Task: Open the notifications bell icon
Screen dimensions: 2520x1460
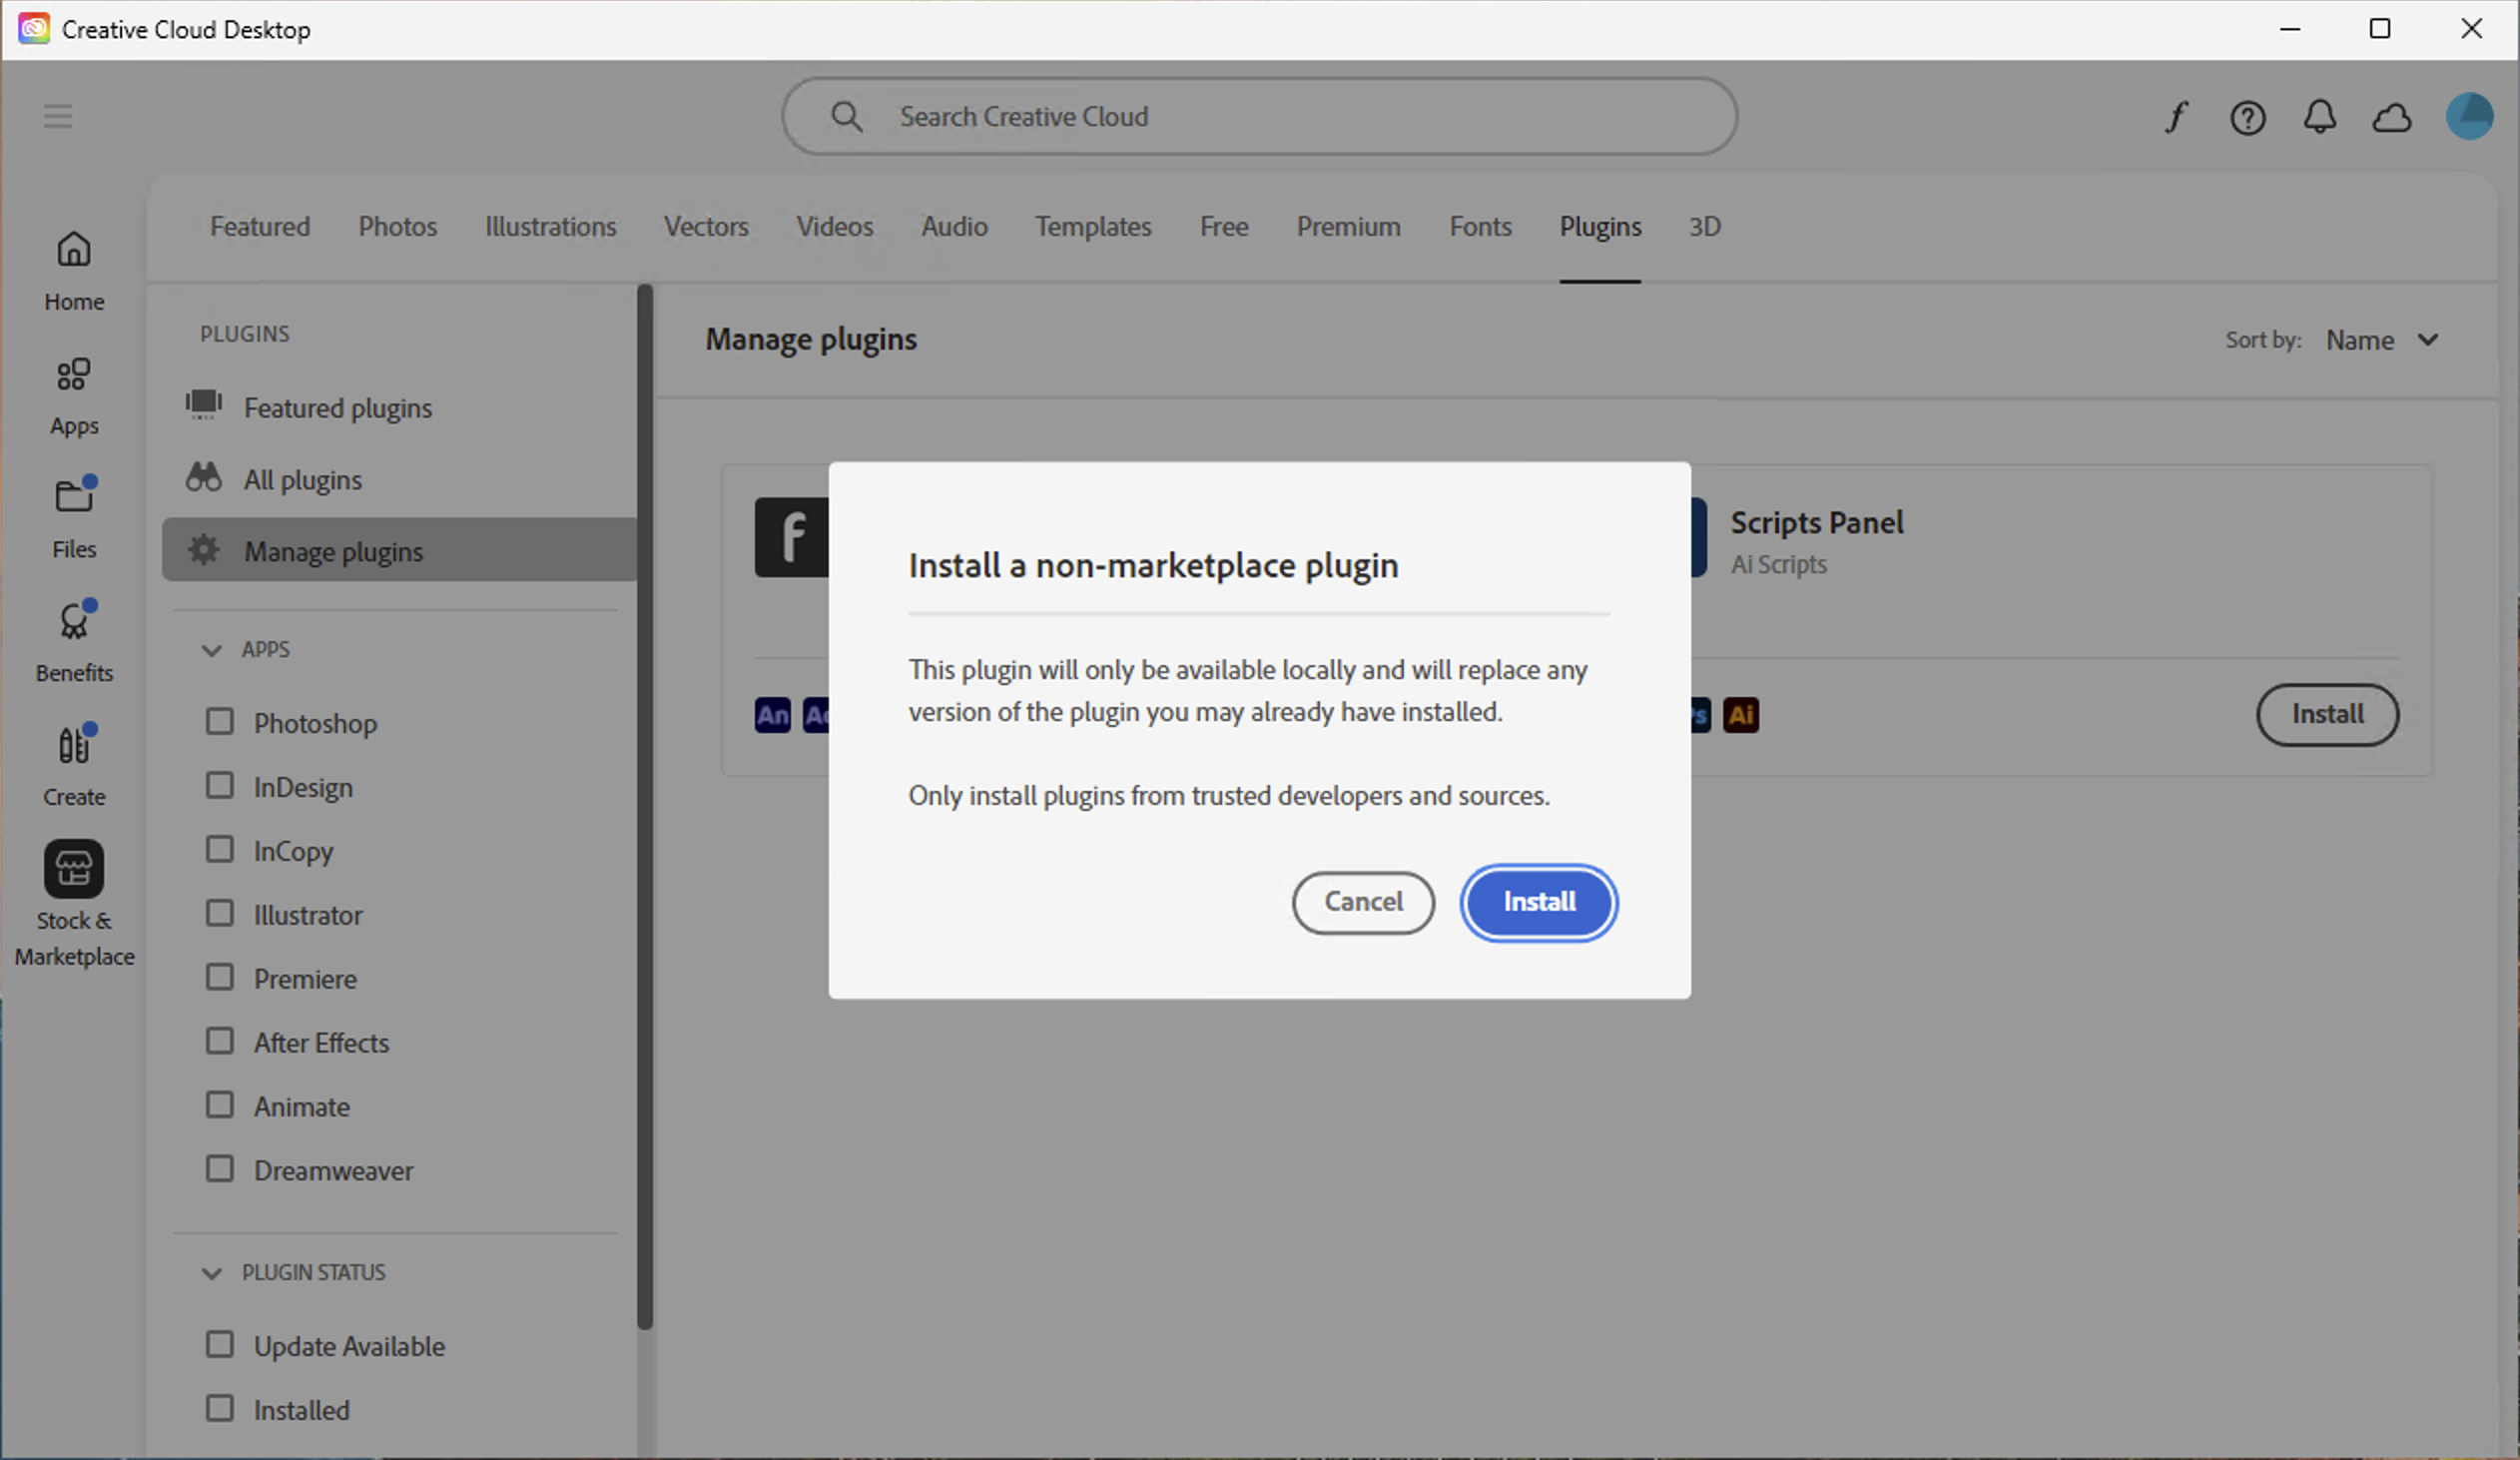Action: [x=2319, y=118]
